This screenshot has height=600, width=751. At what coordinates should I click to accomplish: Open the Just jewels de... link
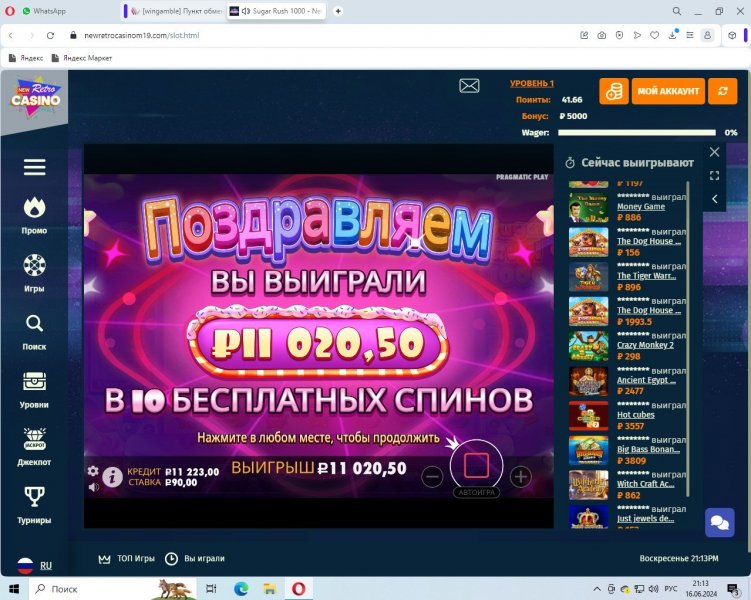tap(645, 519)
